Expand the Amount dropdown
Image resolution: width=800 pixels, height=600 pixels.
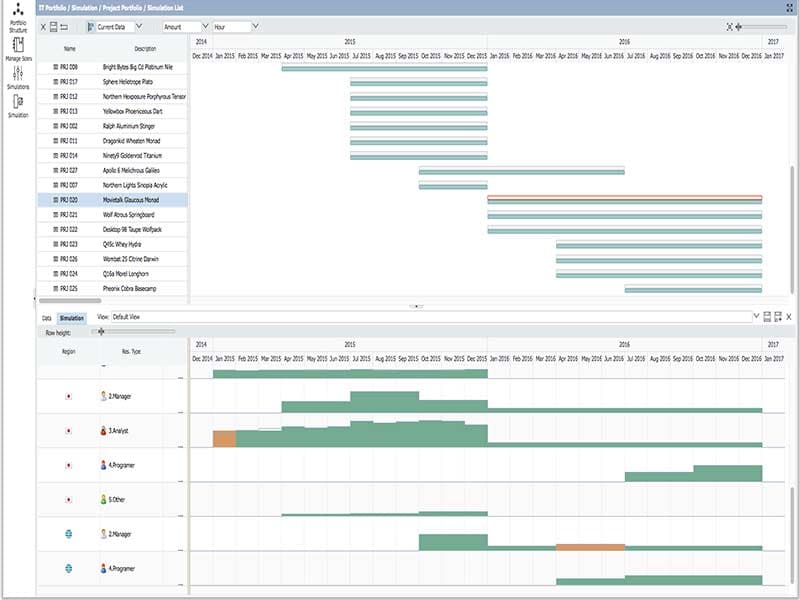tap(185, 27)
